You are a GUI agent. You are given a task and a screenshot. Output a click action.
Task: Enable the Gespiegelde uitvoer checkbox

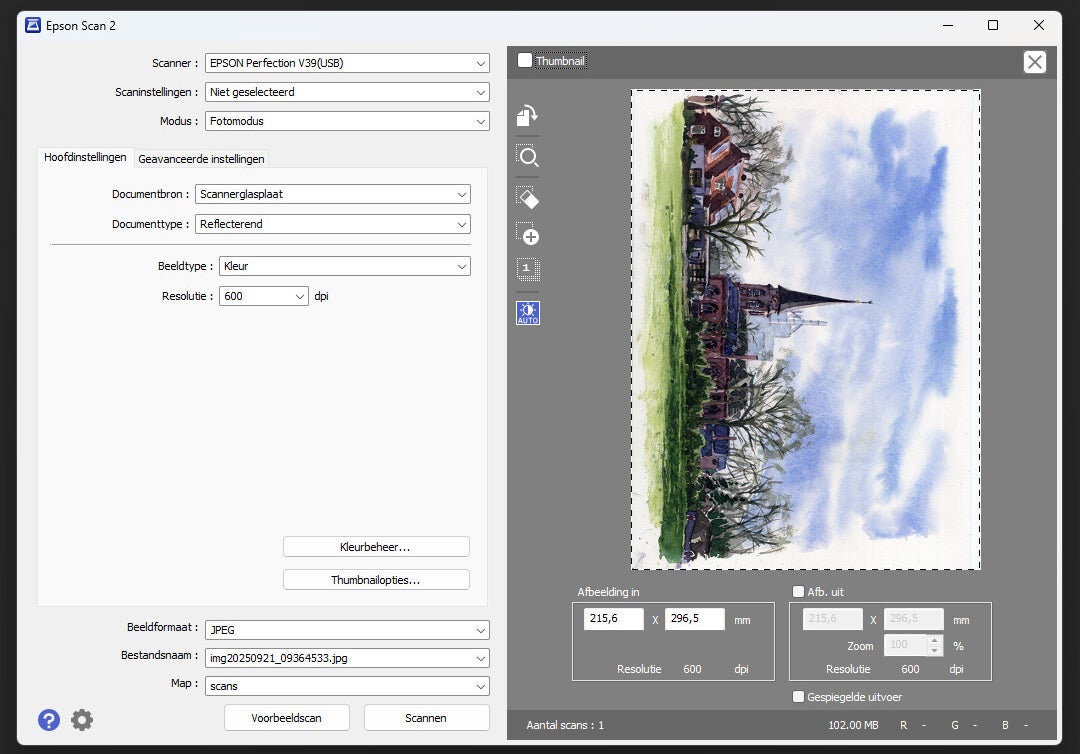pos(798,697)
